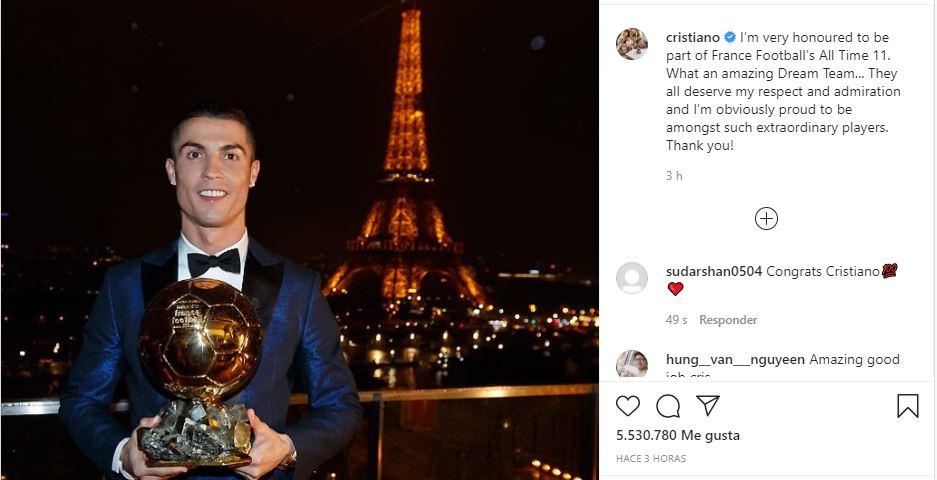Screen dimensions: 937x480
Task: Open cristiano's profile picture avatar
Action: [x=632, y=44]
